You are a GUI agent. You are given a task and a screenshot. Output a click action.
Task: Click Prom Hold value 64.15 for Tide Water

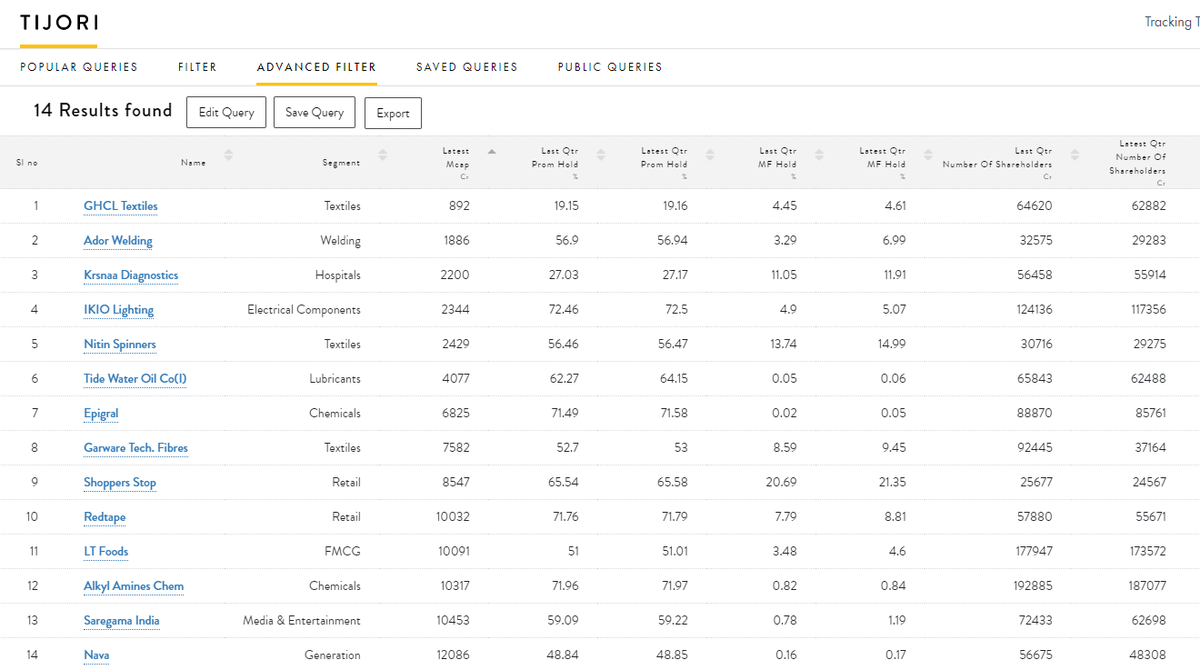(672, 379)
